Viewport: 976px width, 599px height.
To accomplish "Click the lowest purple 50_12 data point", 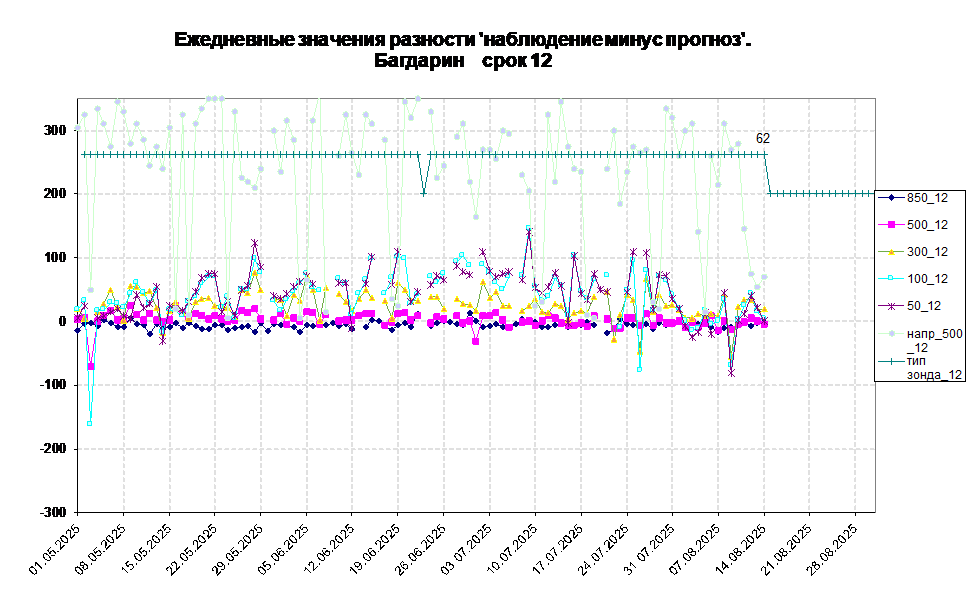I will coord(731,373).
